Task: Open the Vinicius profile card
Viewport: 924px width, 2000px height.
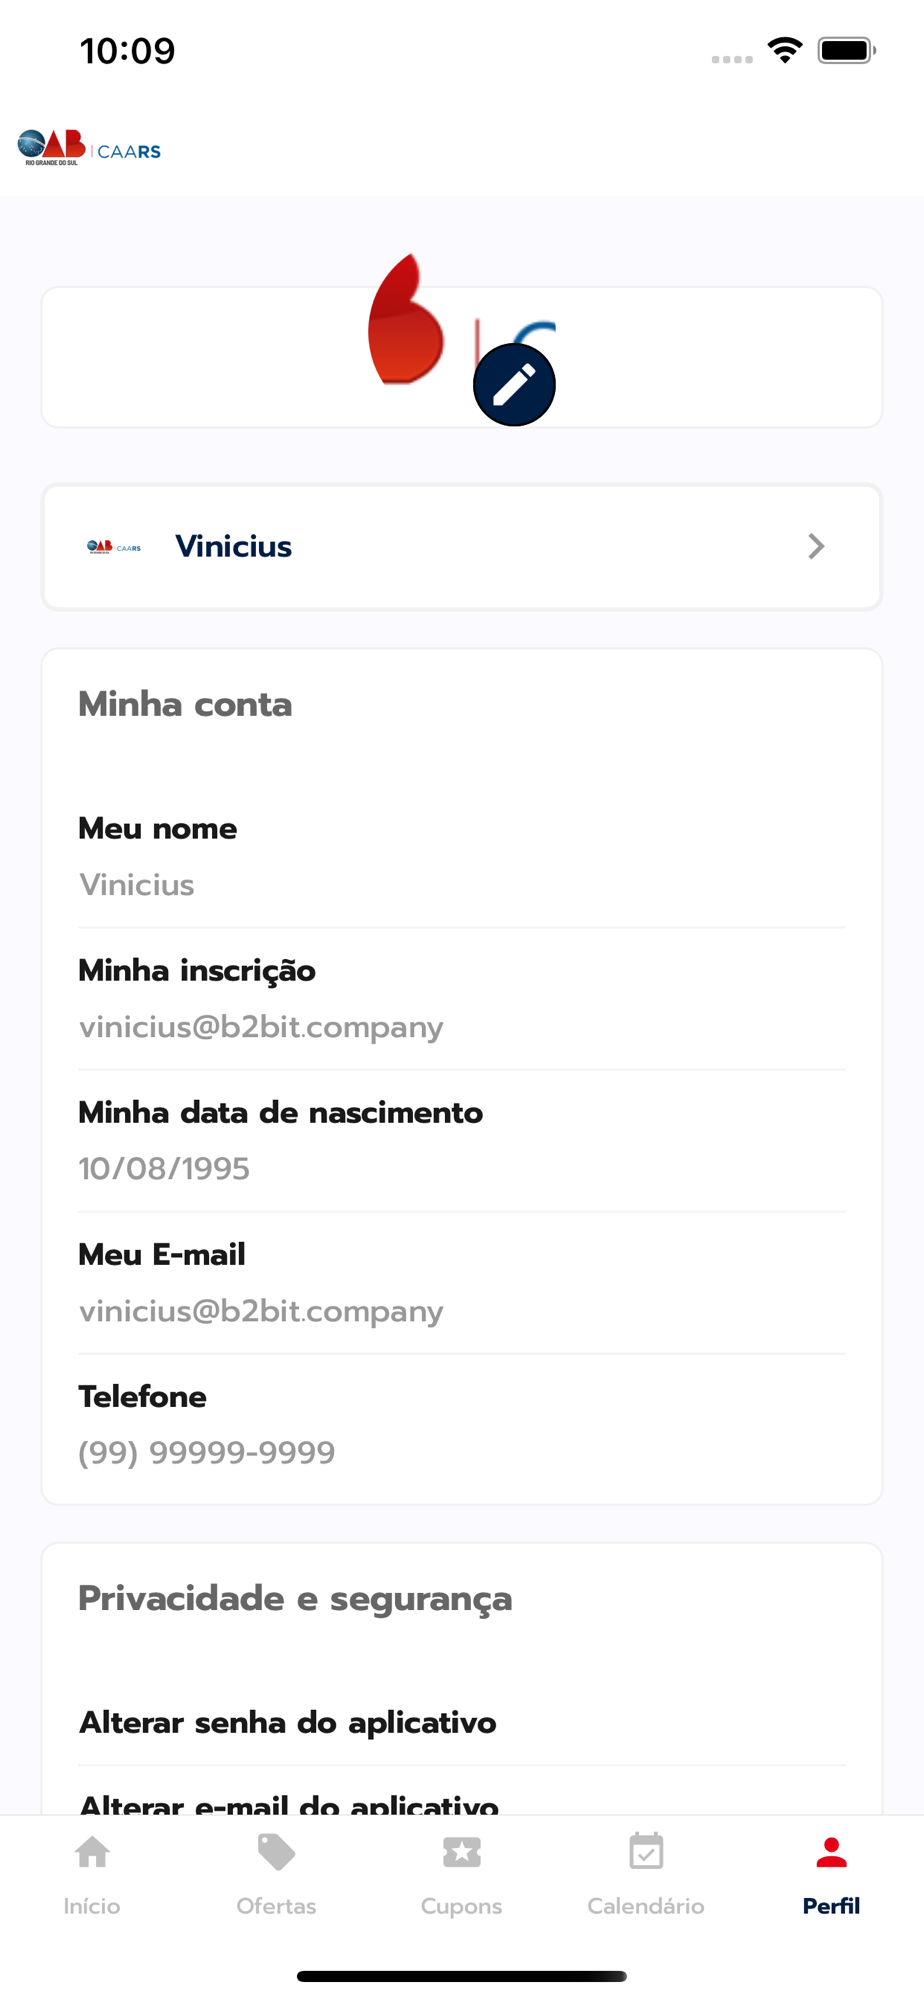Action: (460, 547)
